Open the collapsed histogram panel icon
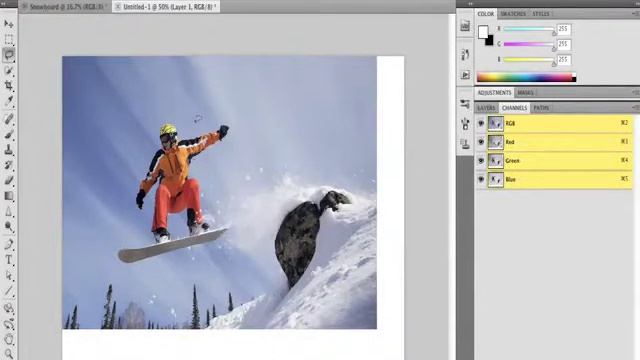Screen dimensions: 640x360 click(465, 26)
